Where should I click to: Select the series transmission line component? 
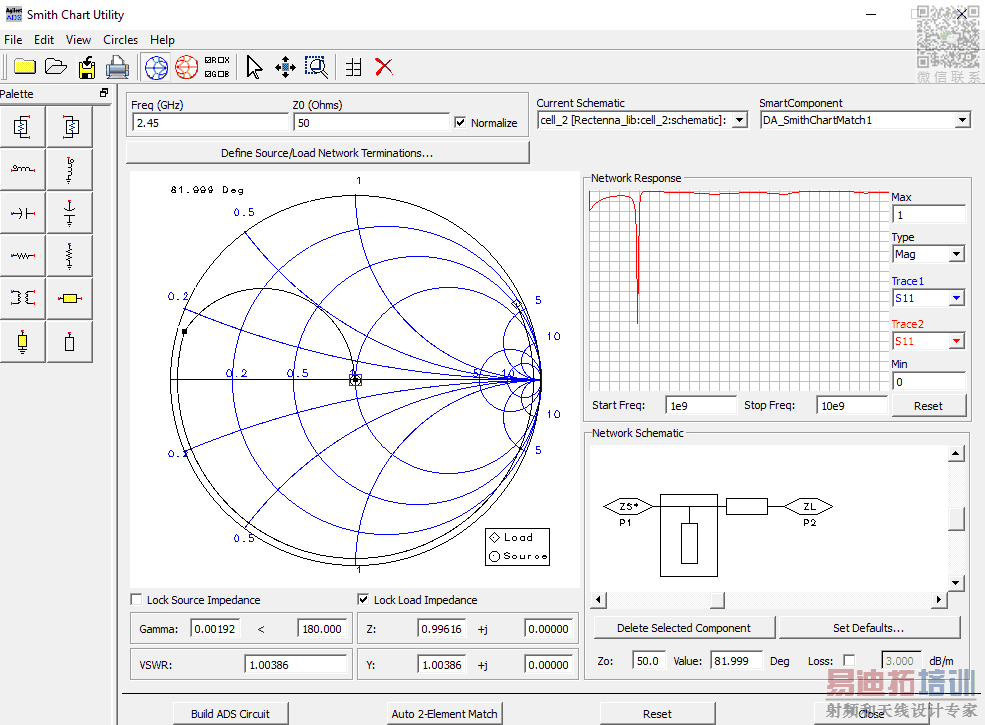(x=69, y=298)
